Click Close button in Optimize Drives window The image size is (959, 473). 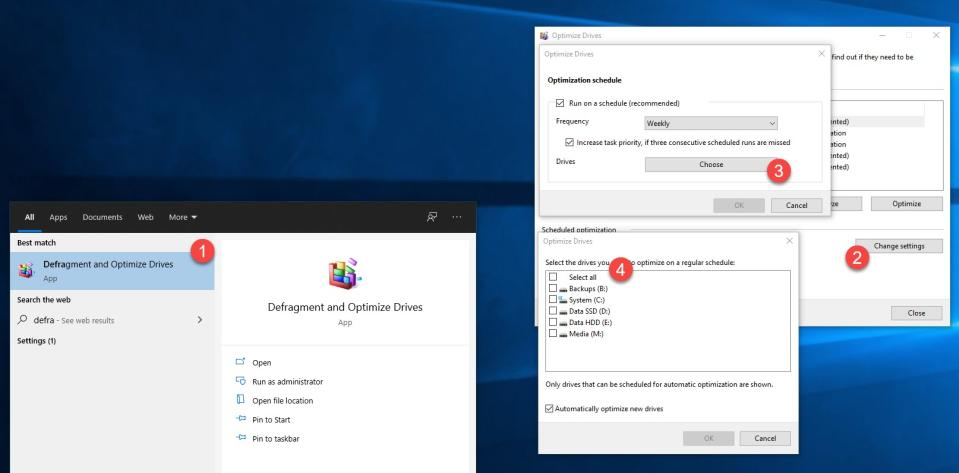(x=916, y=313)
